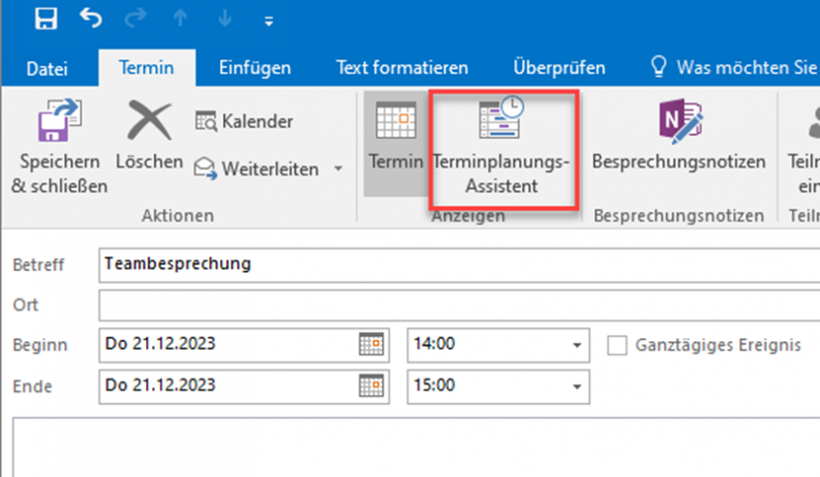Screen dimensions: 820x477
Task: Open the Ende date calendar picker
Action: point(371,386)
